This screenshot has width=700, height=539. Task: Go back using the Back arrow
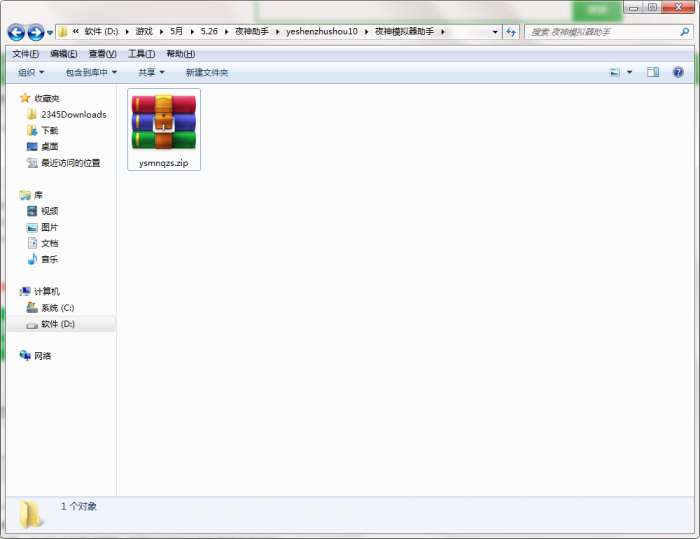(x=17, y=32)
